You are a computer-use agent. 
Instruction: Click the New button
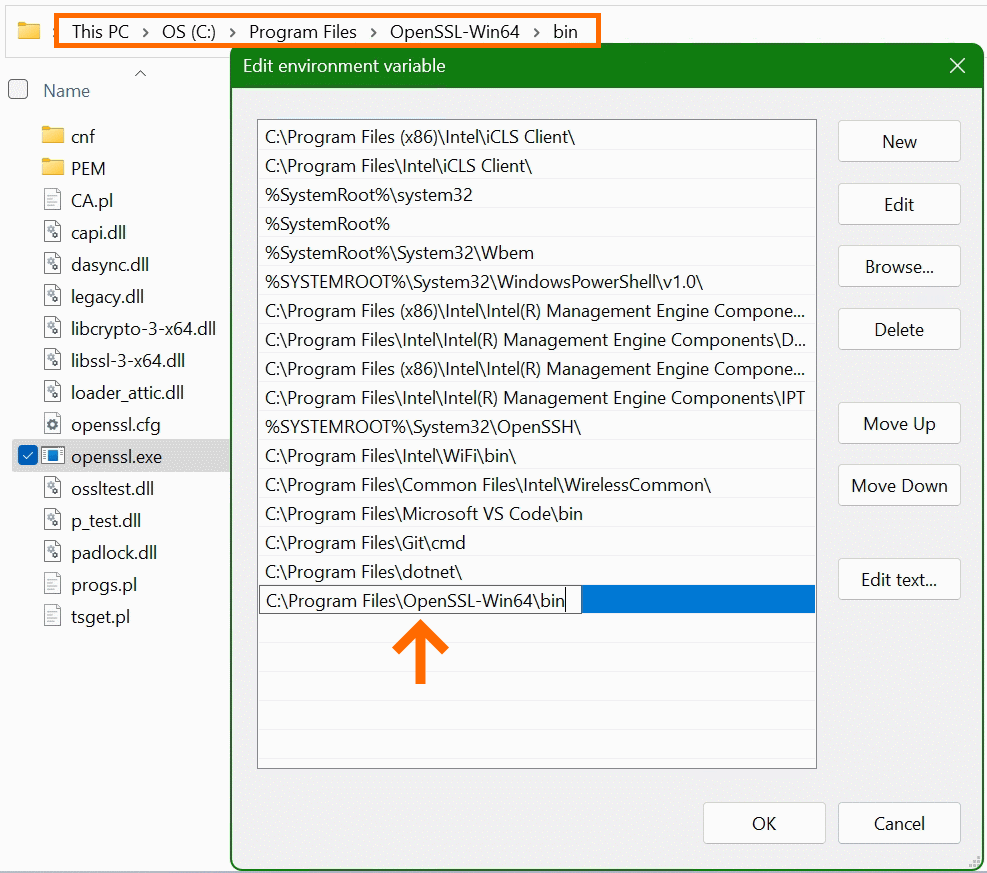898,141
